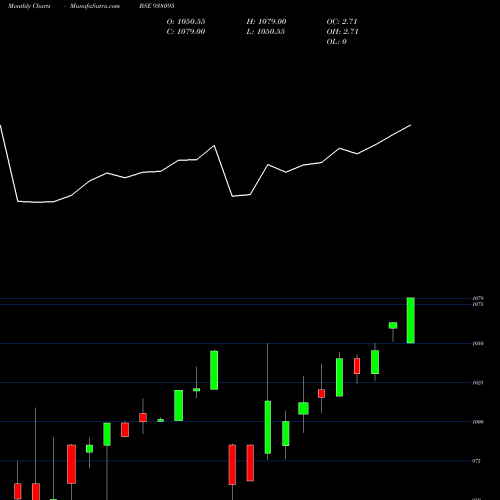Viewport: 500px width, 500px height.
Task: Select the 'L: 1050.55' low value
Action: pyautogui.click(x=265, y=32)
